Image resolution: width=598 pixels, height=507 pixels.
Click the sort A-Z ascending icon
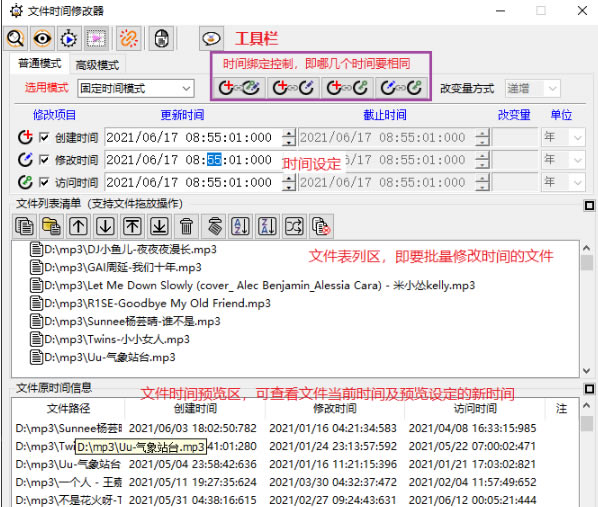click(240, 226)
